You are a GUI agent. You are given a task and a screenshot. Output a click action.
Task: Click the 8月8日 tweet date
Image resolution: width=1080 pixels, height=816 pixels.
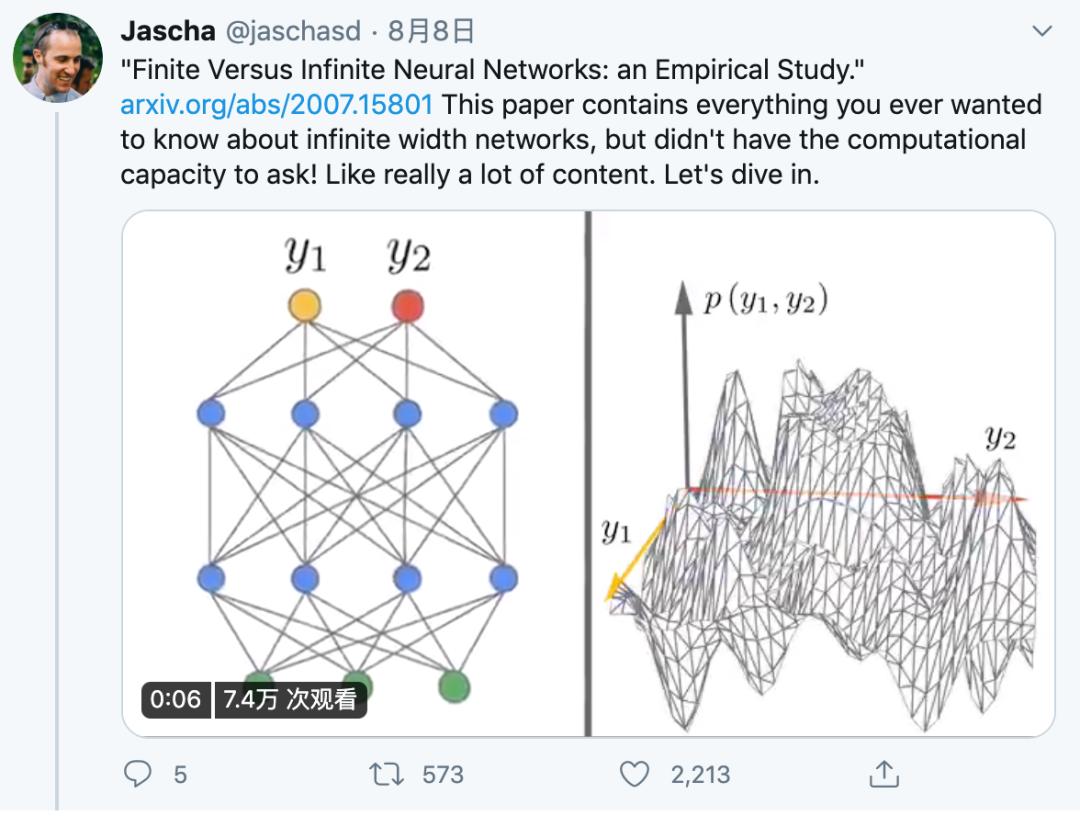(431, 31)
